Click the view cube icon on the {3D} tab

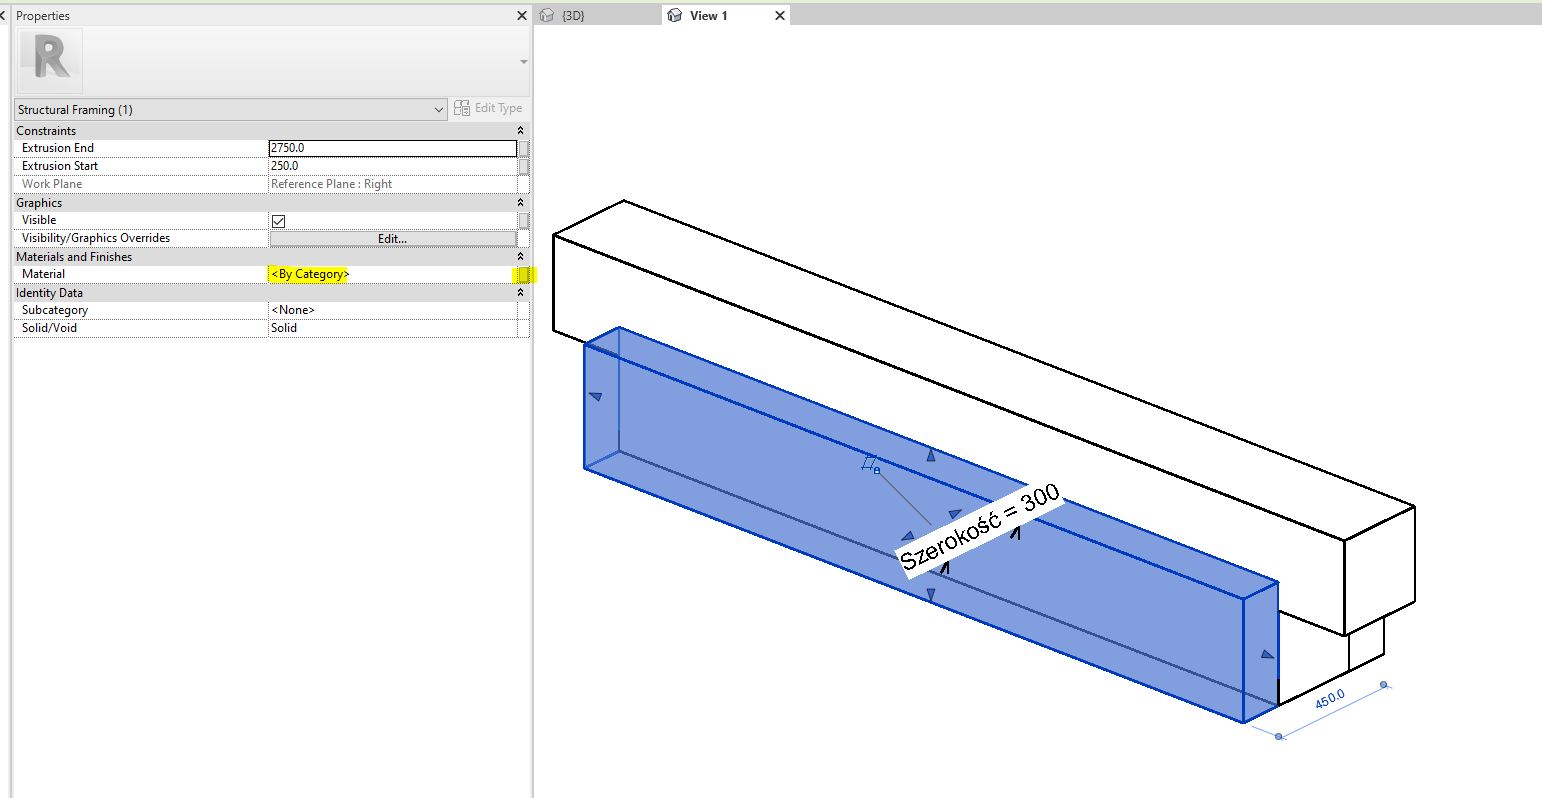click(x=547, y=15)
